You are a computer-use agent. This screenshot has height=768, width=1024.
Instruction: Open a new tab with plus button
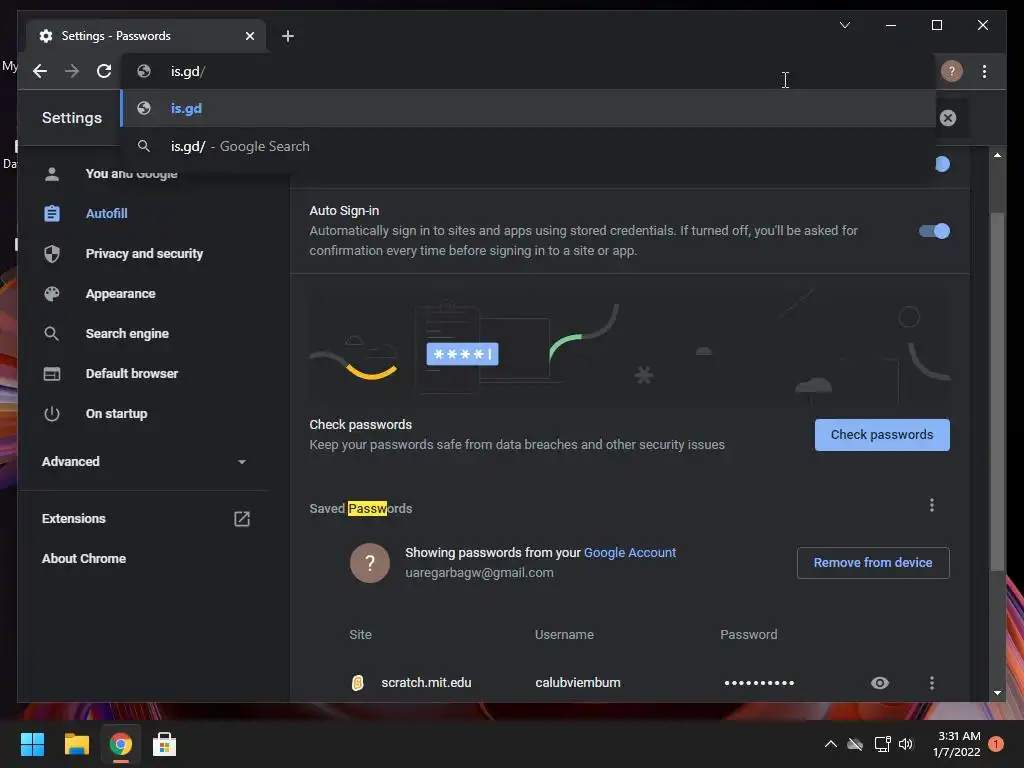click(288, 36)
